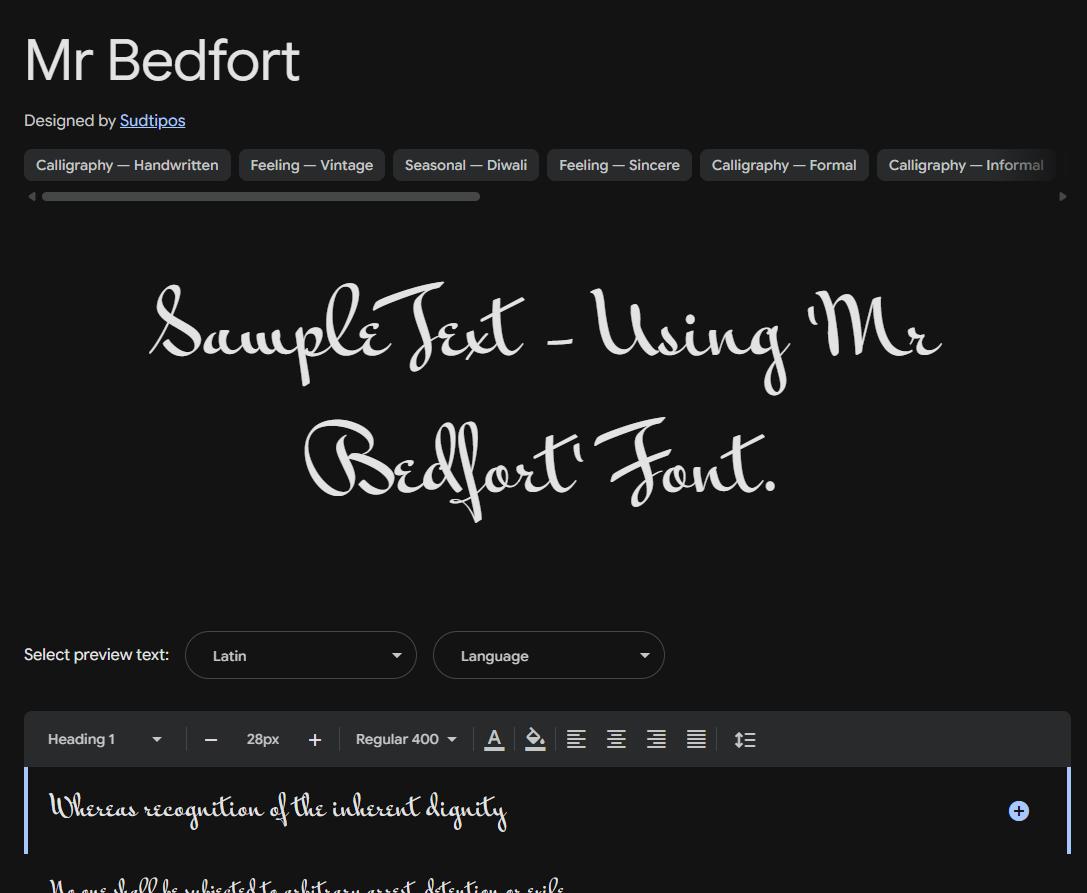The height and width of the screenshot is (893, 1087).
Task: Open the Heading 1 style dropdown
Action: (105, 739)
